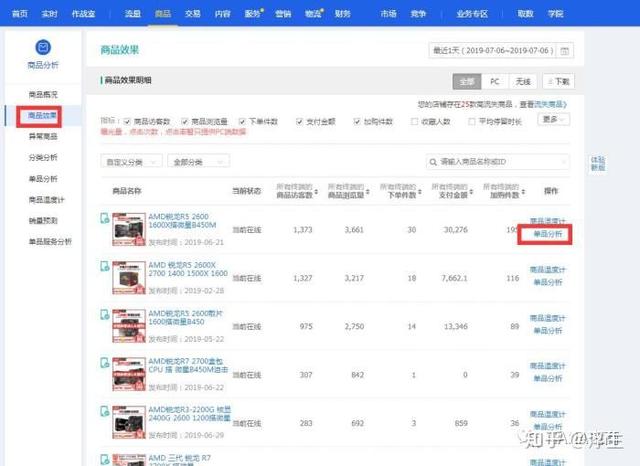This screenshot has width=640, height=466.
Task: Open 财务 in the top navigation
Action: pos(343,14)
